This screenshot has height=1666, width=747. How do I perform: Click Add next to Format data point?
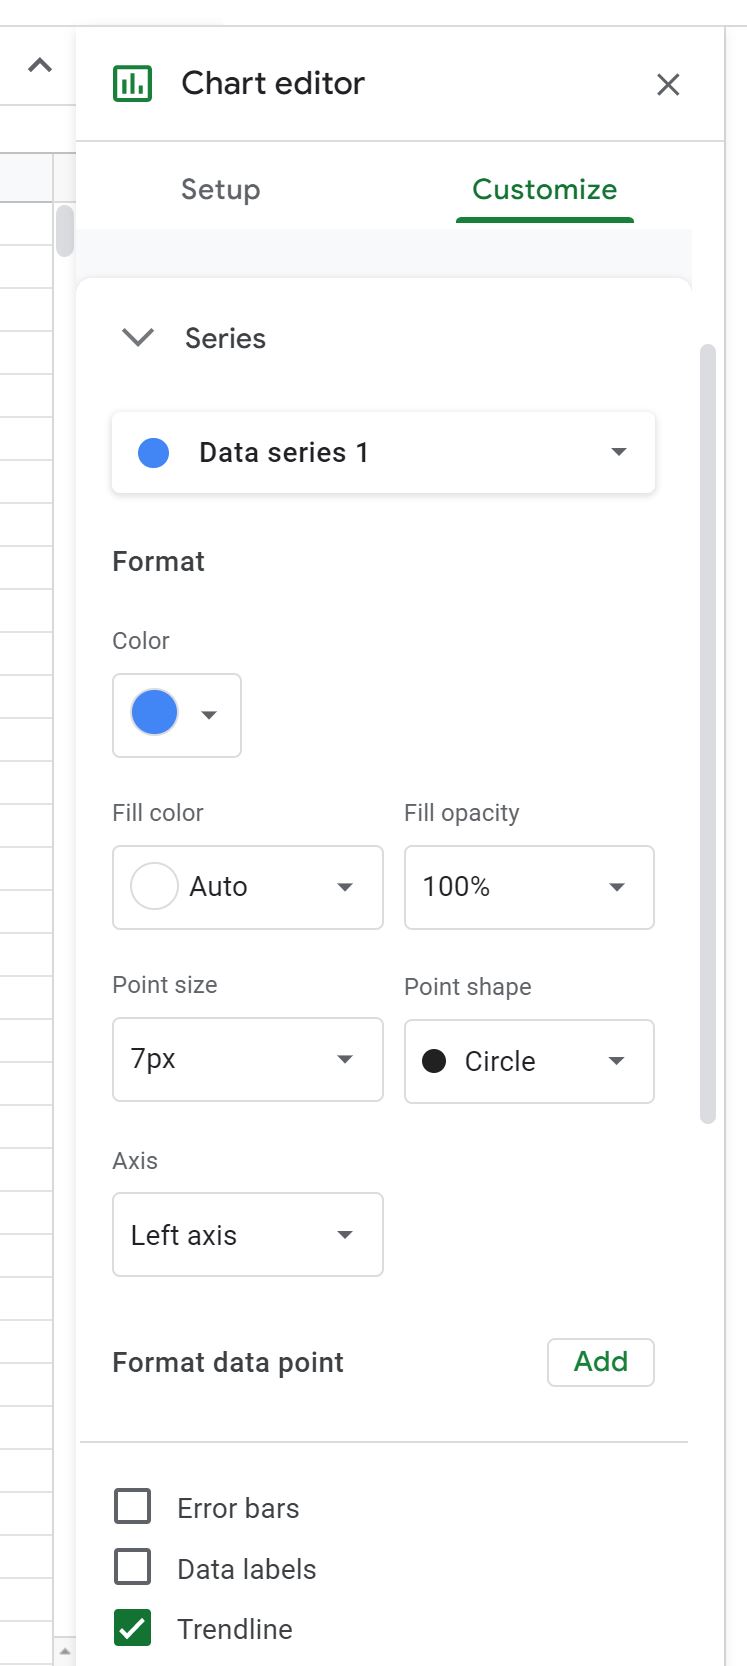pos(601,1362)
